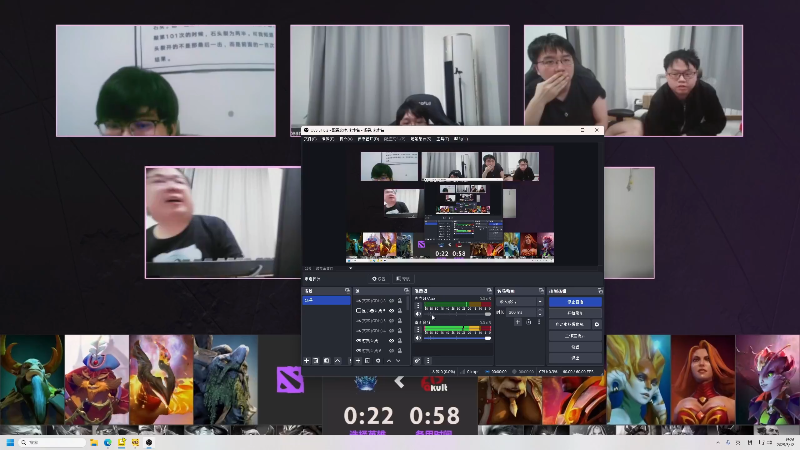Remove selected scene with Scenes trash icon
800x450 pixels.
[x=315, y=361]
